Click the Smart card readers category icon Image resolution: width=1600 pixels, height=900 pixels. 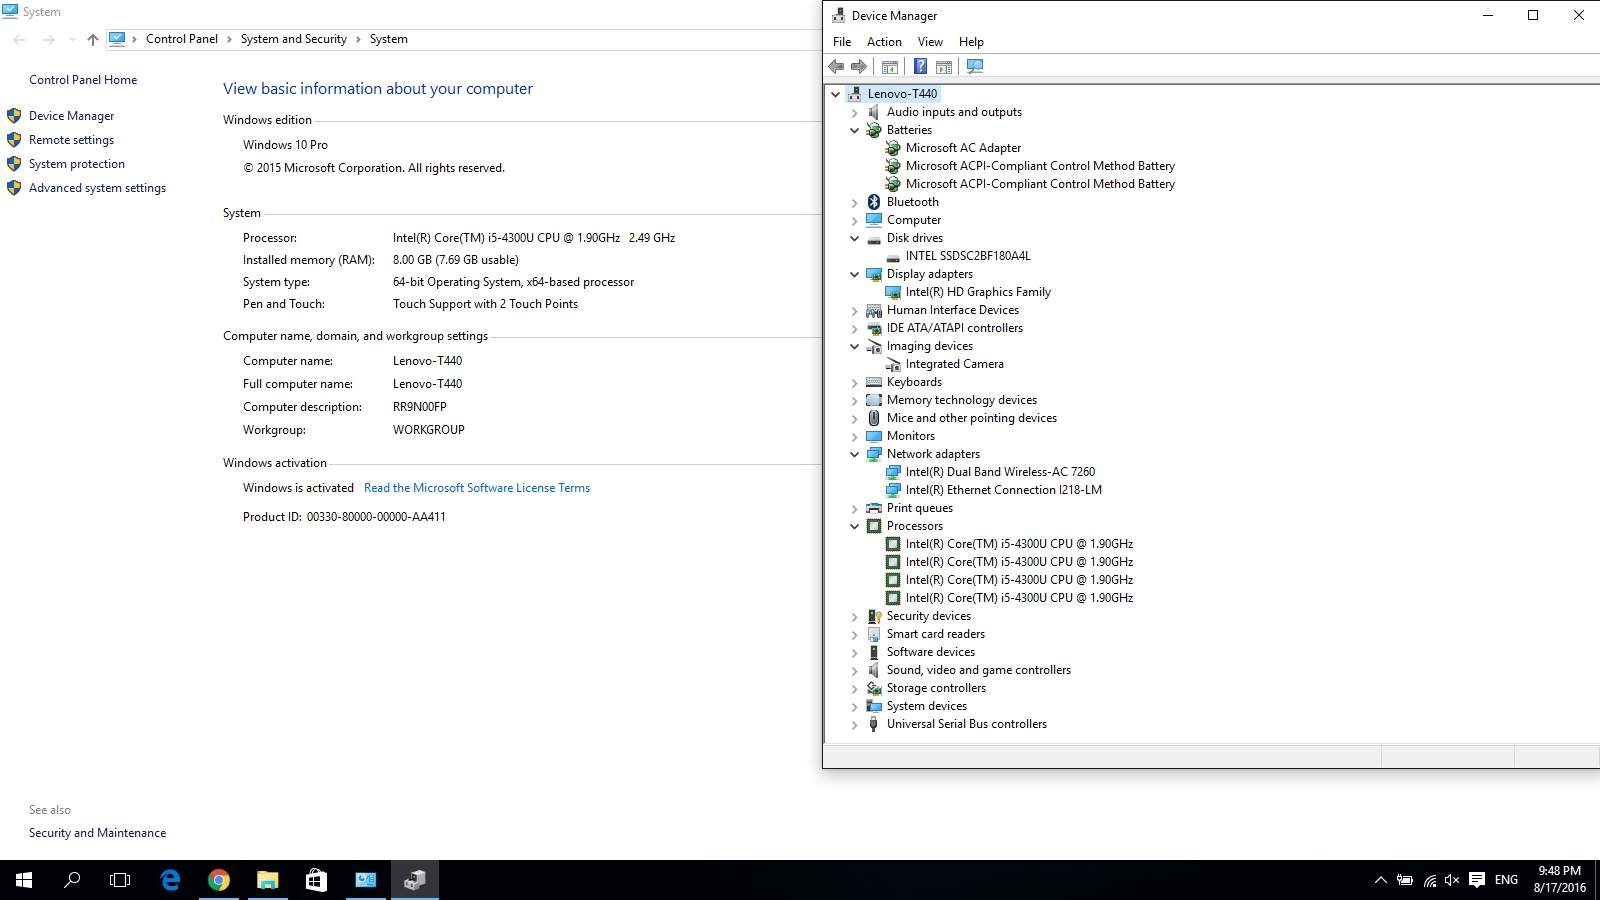tap(874, 634)
